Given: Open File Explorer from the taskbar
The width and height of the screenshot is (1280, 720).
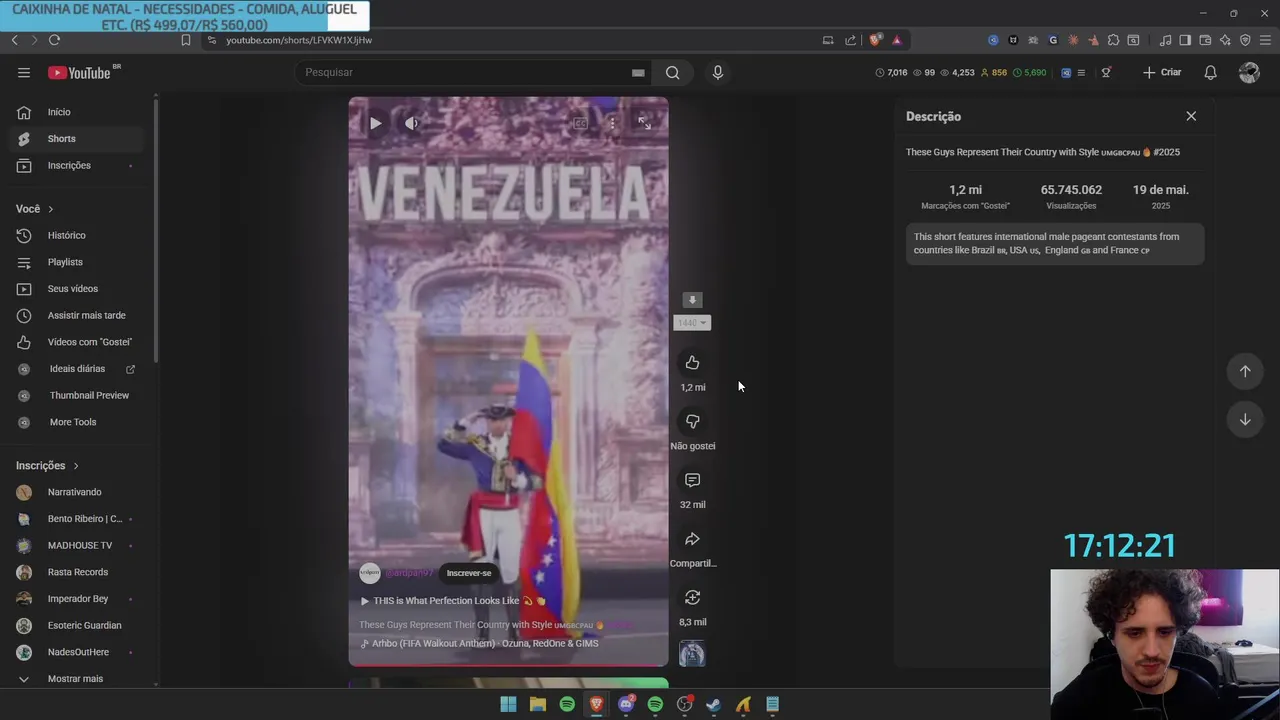Looking at the screenshot, I should click(x=537, y=704).
